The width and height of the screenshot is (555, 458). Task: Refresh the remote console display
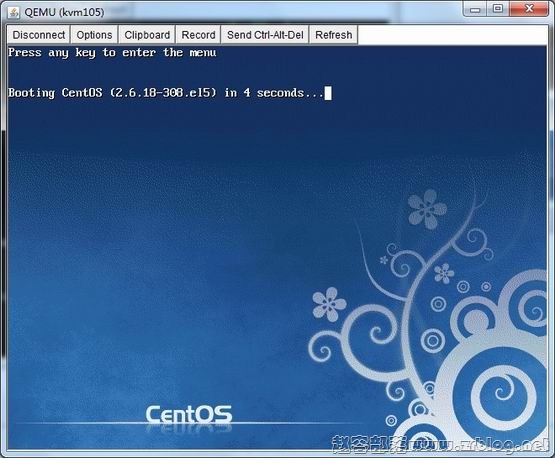pos(333,35)
